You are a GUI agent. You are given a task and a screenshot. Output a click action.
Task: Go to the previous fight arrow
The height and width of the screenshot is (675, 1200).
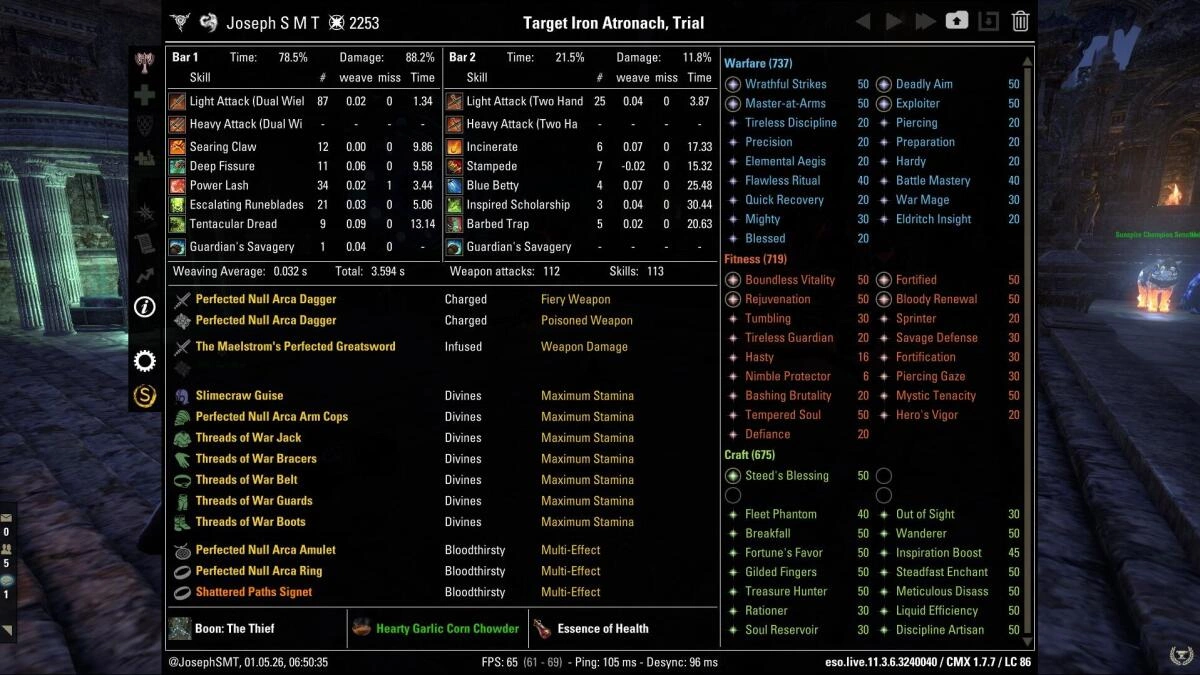[862, 21]
